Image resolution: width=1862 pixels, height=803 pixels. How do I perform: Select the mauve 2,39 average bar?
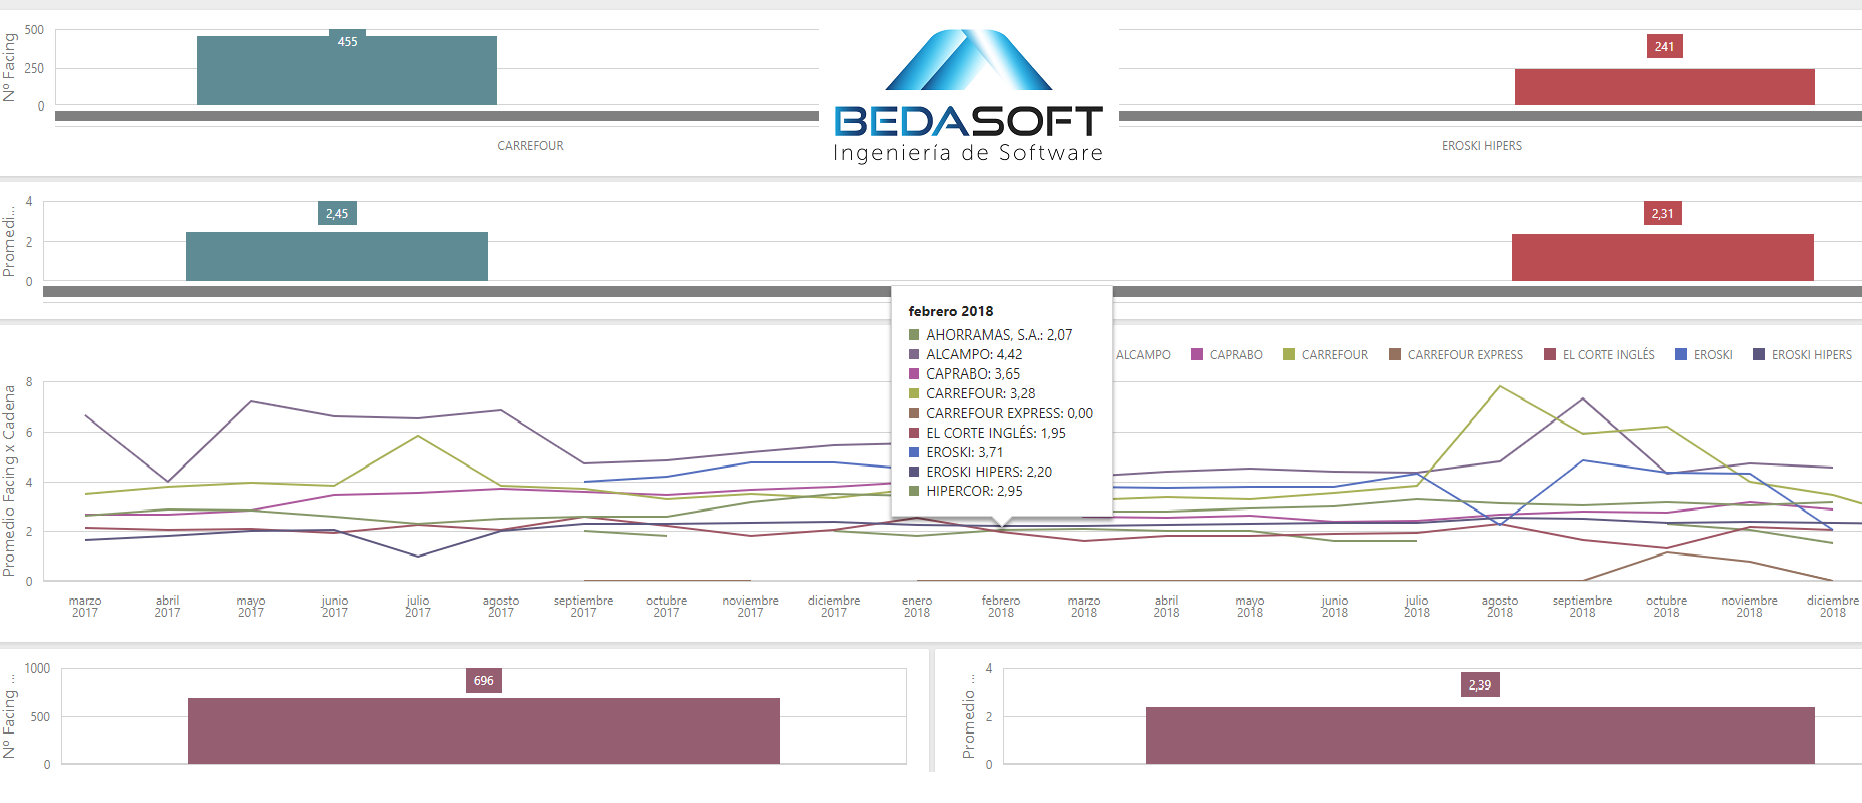pos(1480,736)
